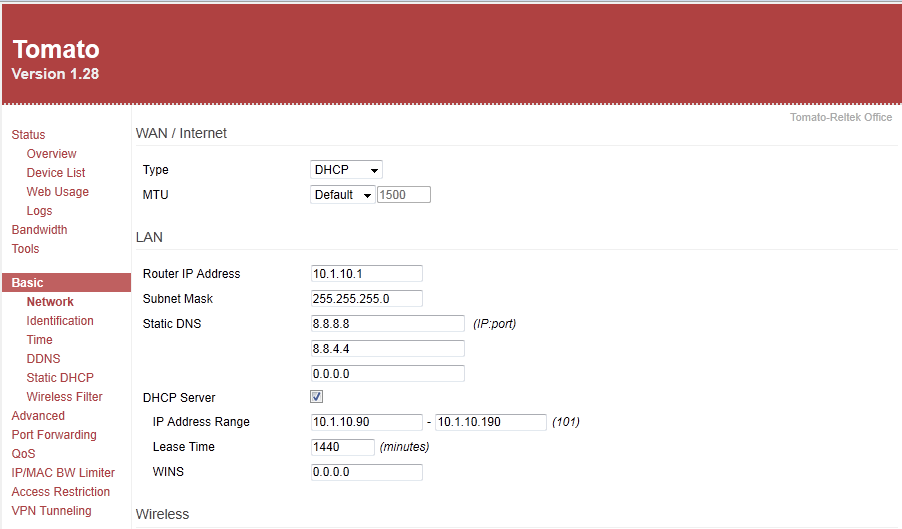This screenshot has width=902, height=529.
Task: Click the IP range start field 10.1.10.90
Action: coord(366,422)
